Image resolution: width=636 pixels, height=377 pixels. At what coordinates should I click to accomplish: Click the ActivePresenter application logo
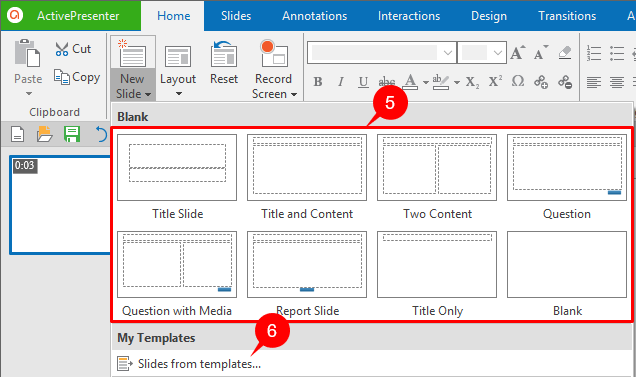15,15
